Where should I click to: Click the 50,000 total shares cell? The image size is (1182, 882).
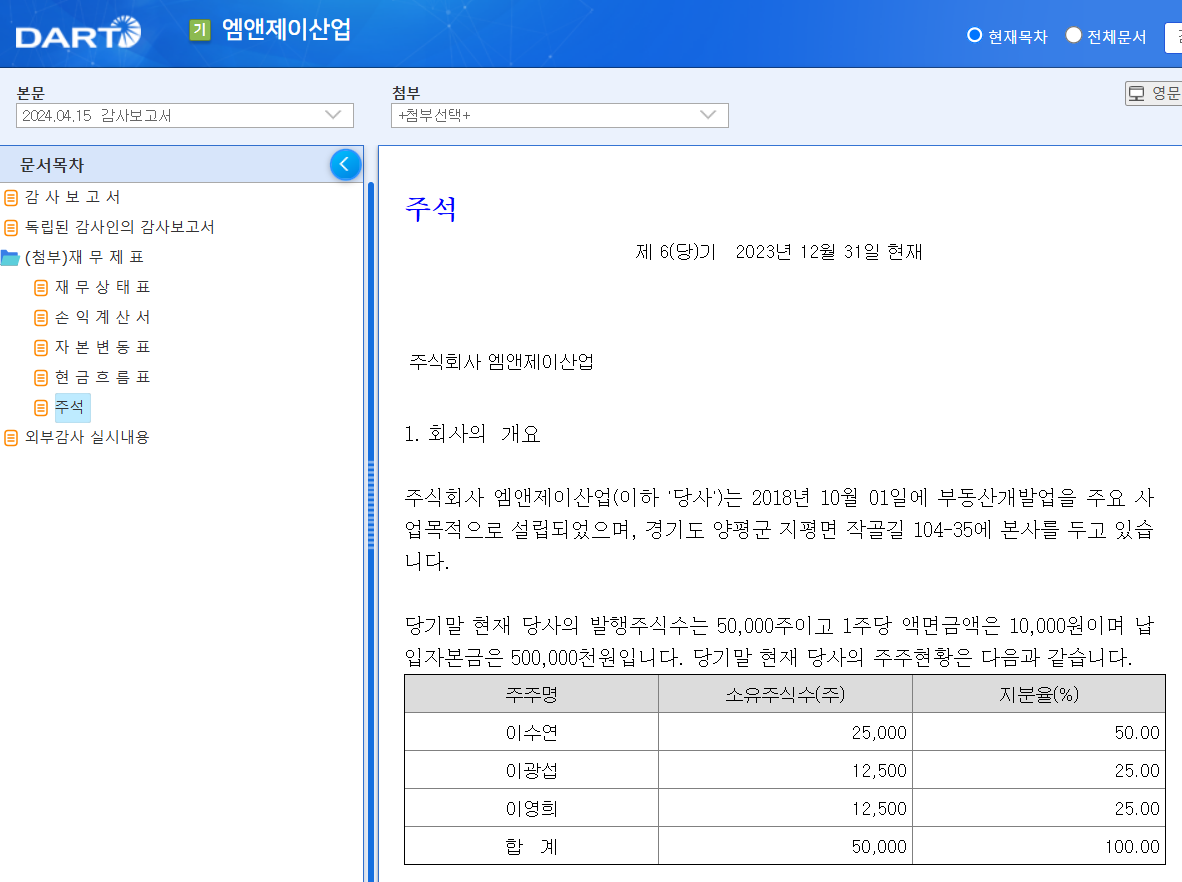pyautogui.click(x=785, y=847)
